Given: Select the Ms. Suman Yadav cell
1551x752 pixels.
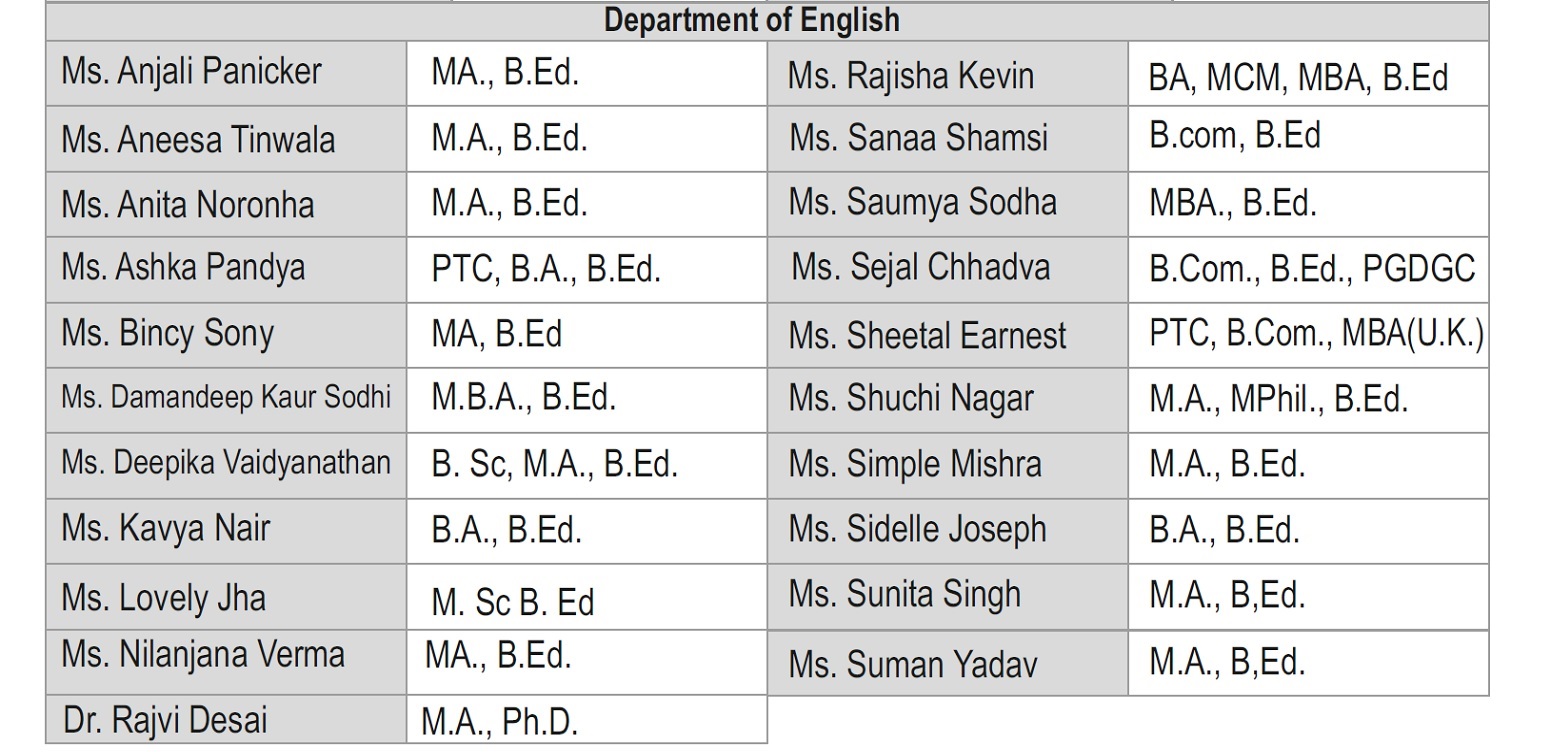Looking at the screenshot, I should tap(948, 663).
